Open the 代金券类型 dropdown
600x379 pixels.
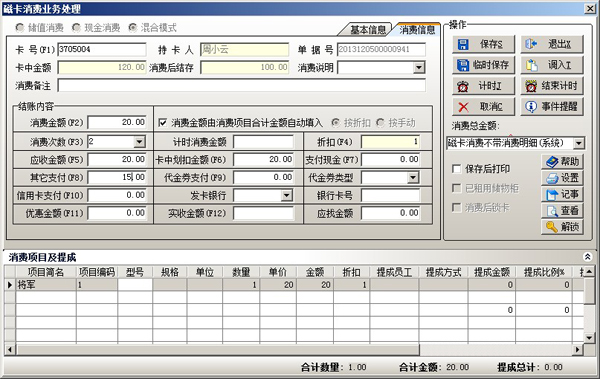coord(412,178)
